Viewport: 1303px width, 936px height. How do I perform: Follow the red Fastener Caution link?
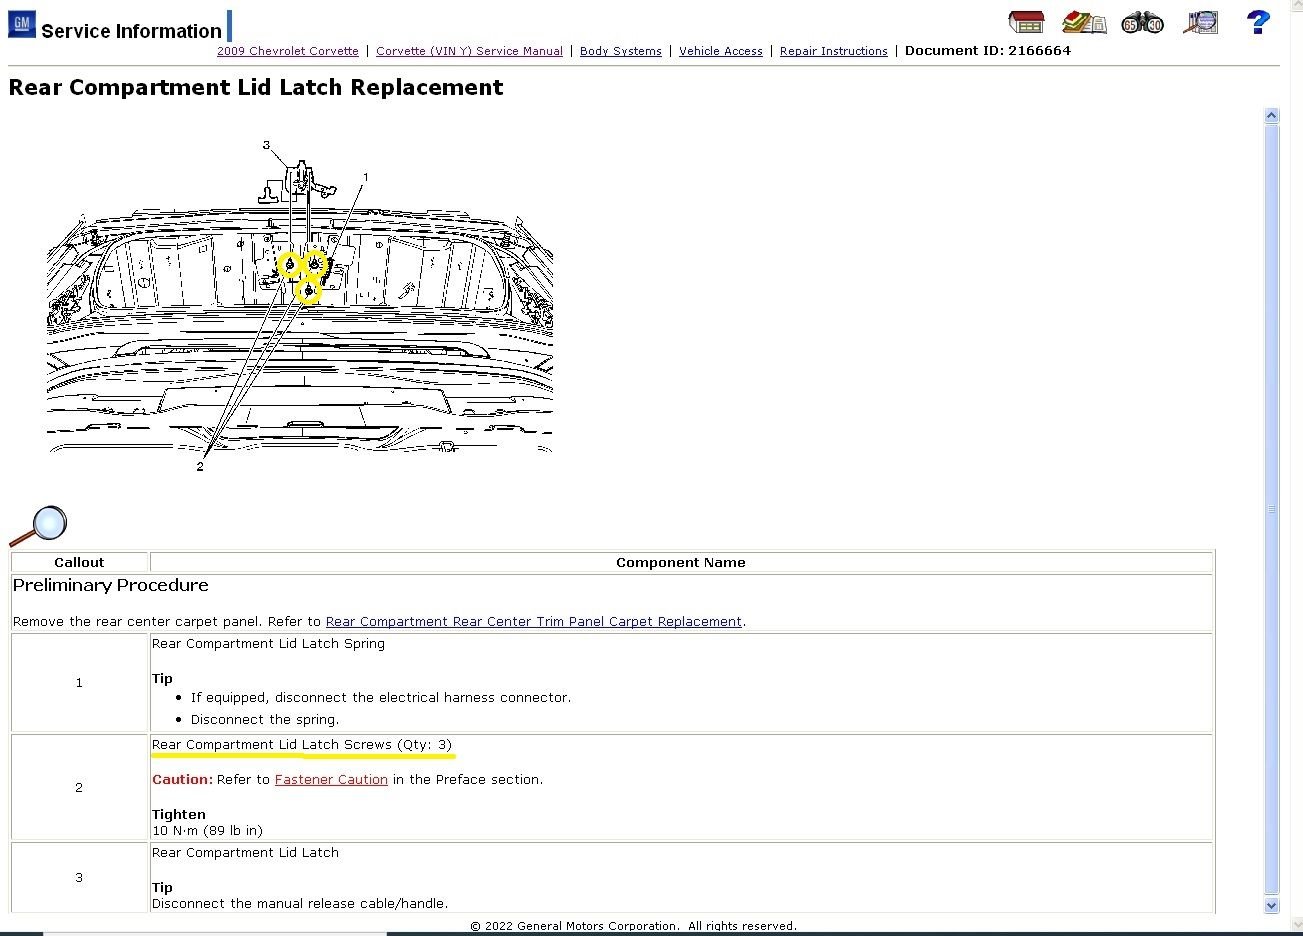tap(331, 779)
